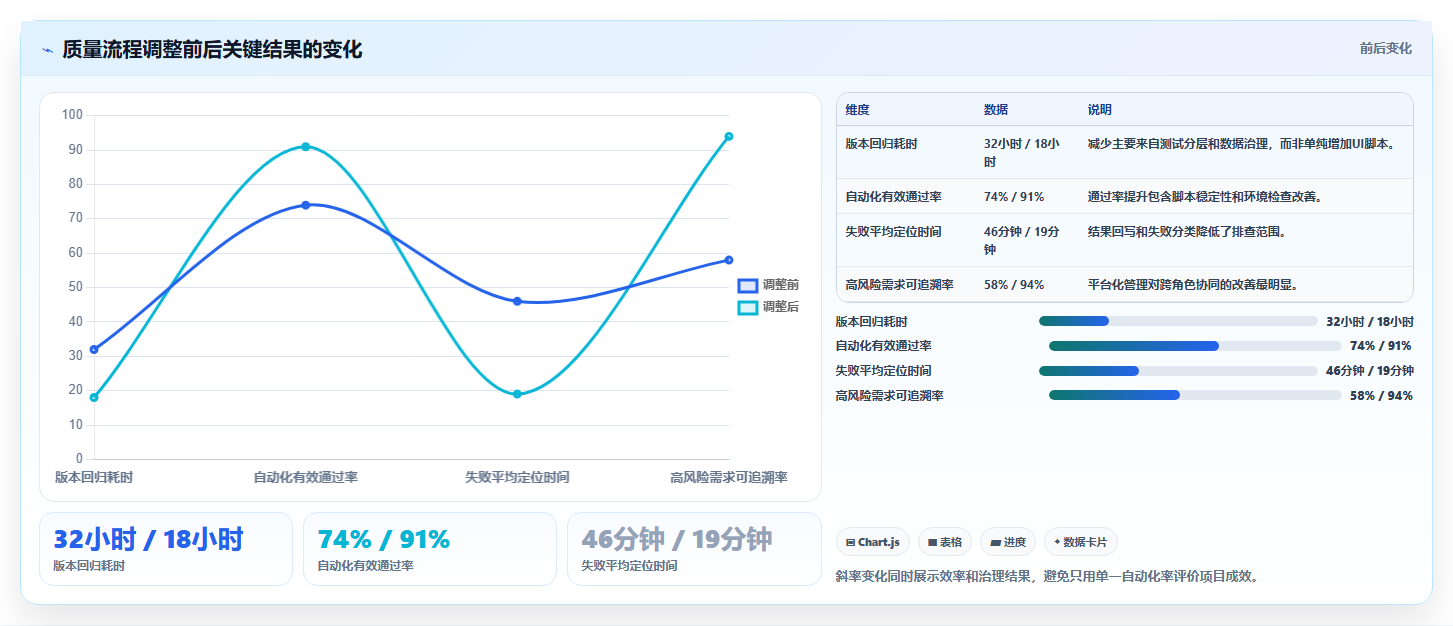
Task: Click 调整后 data point at 自动化有效通过率 (91)
Action: [306, 147]
